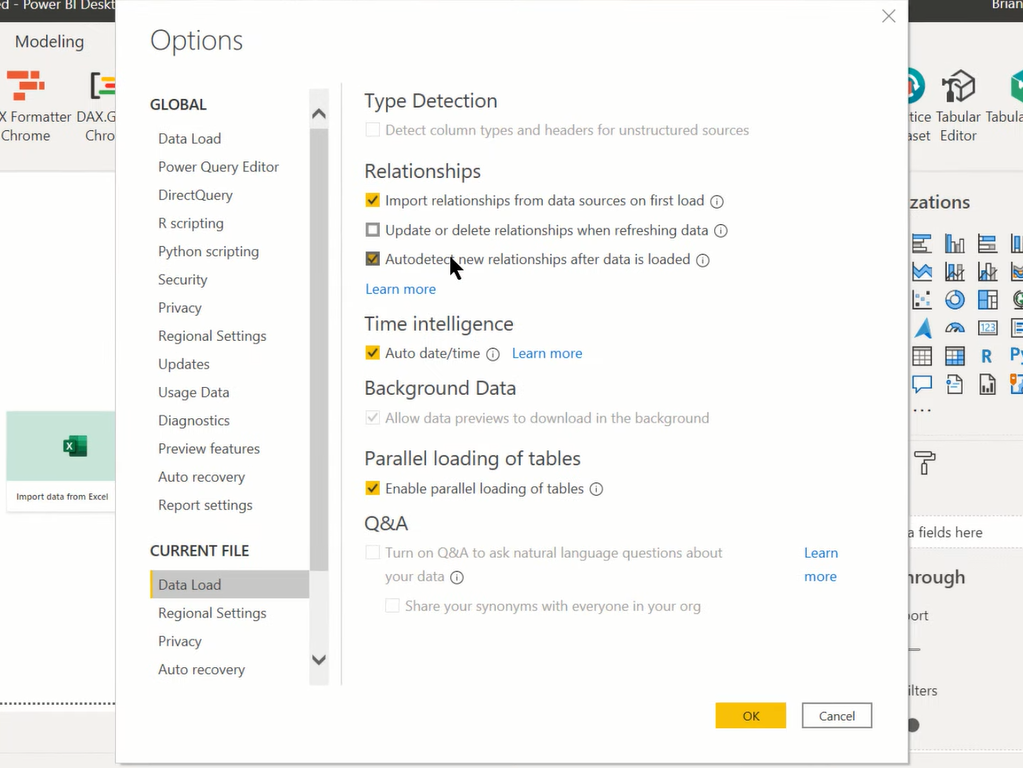
Task: Open Learn more link under Relationships
Action: [401, 288]
